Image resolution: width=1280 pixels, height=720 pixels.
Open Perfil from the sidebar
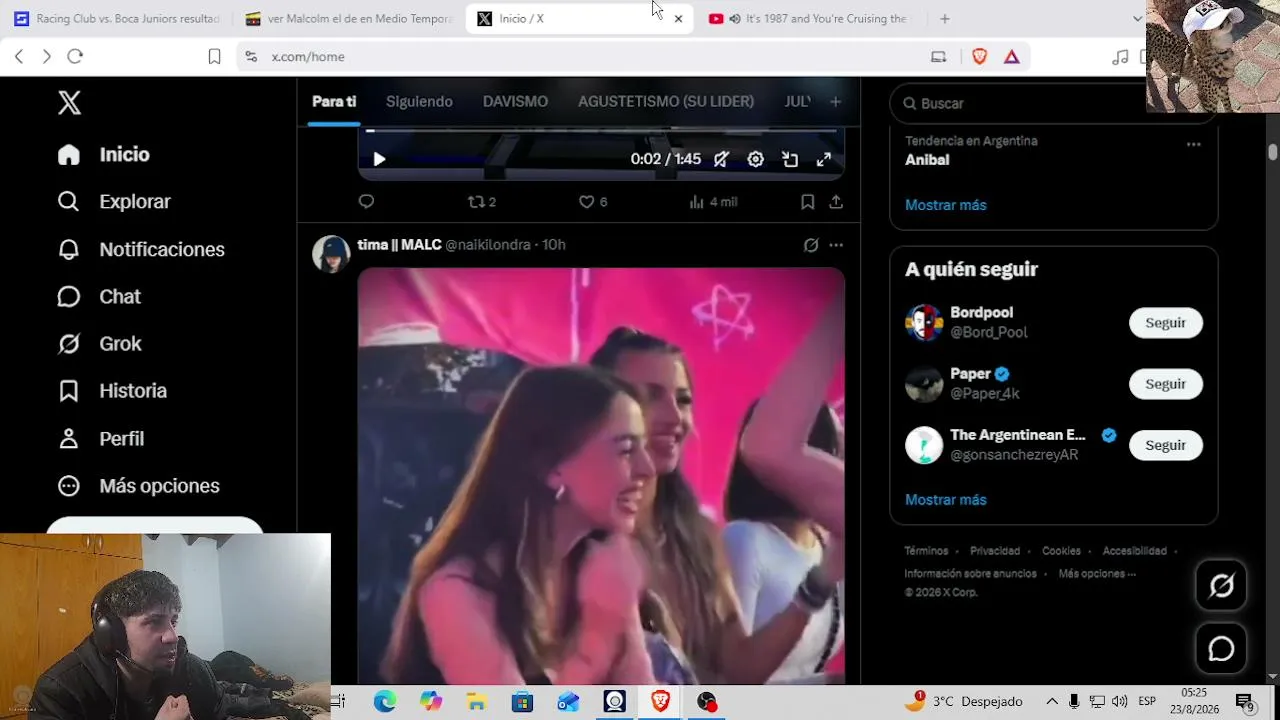[x=101, y=439]
